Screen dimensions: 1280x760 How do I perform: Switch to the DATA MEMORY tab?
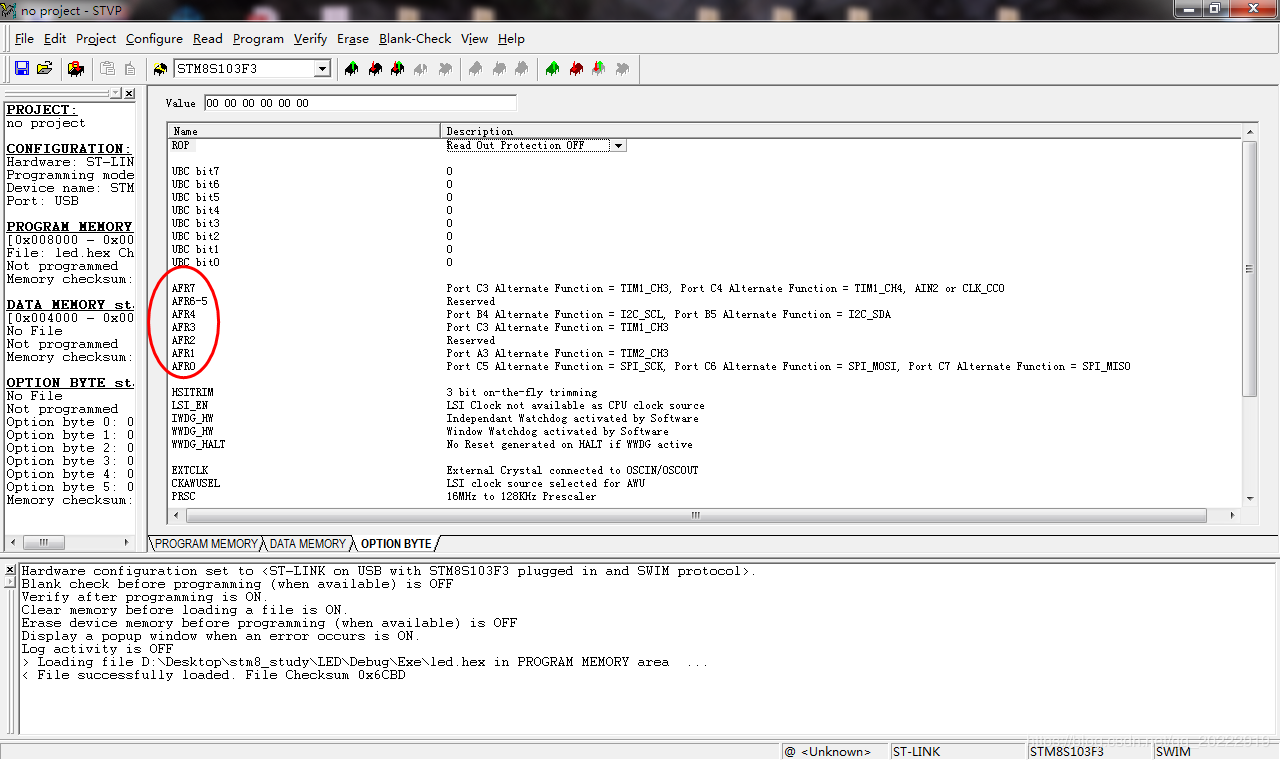coord(307,544)
